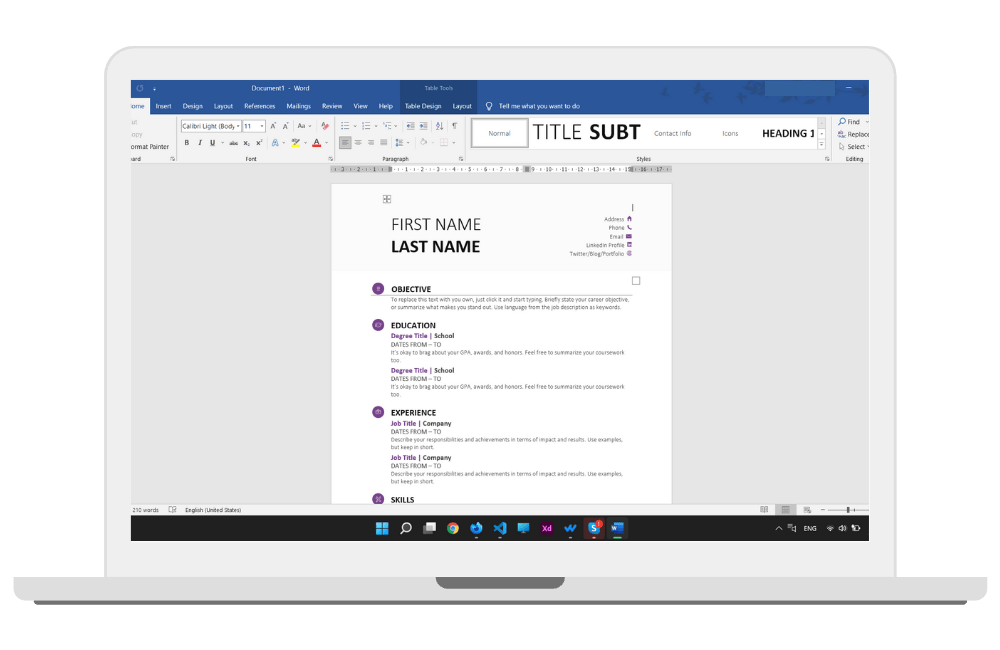The image size is (1000, 650).
Task: Open Visual Studio Code from taskbar
Action: click(500, 528)
